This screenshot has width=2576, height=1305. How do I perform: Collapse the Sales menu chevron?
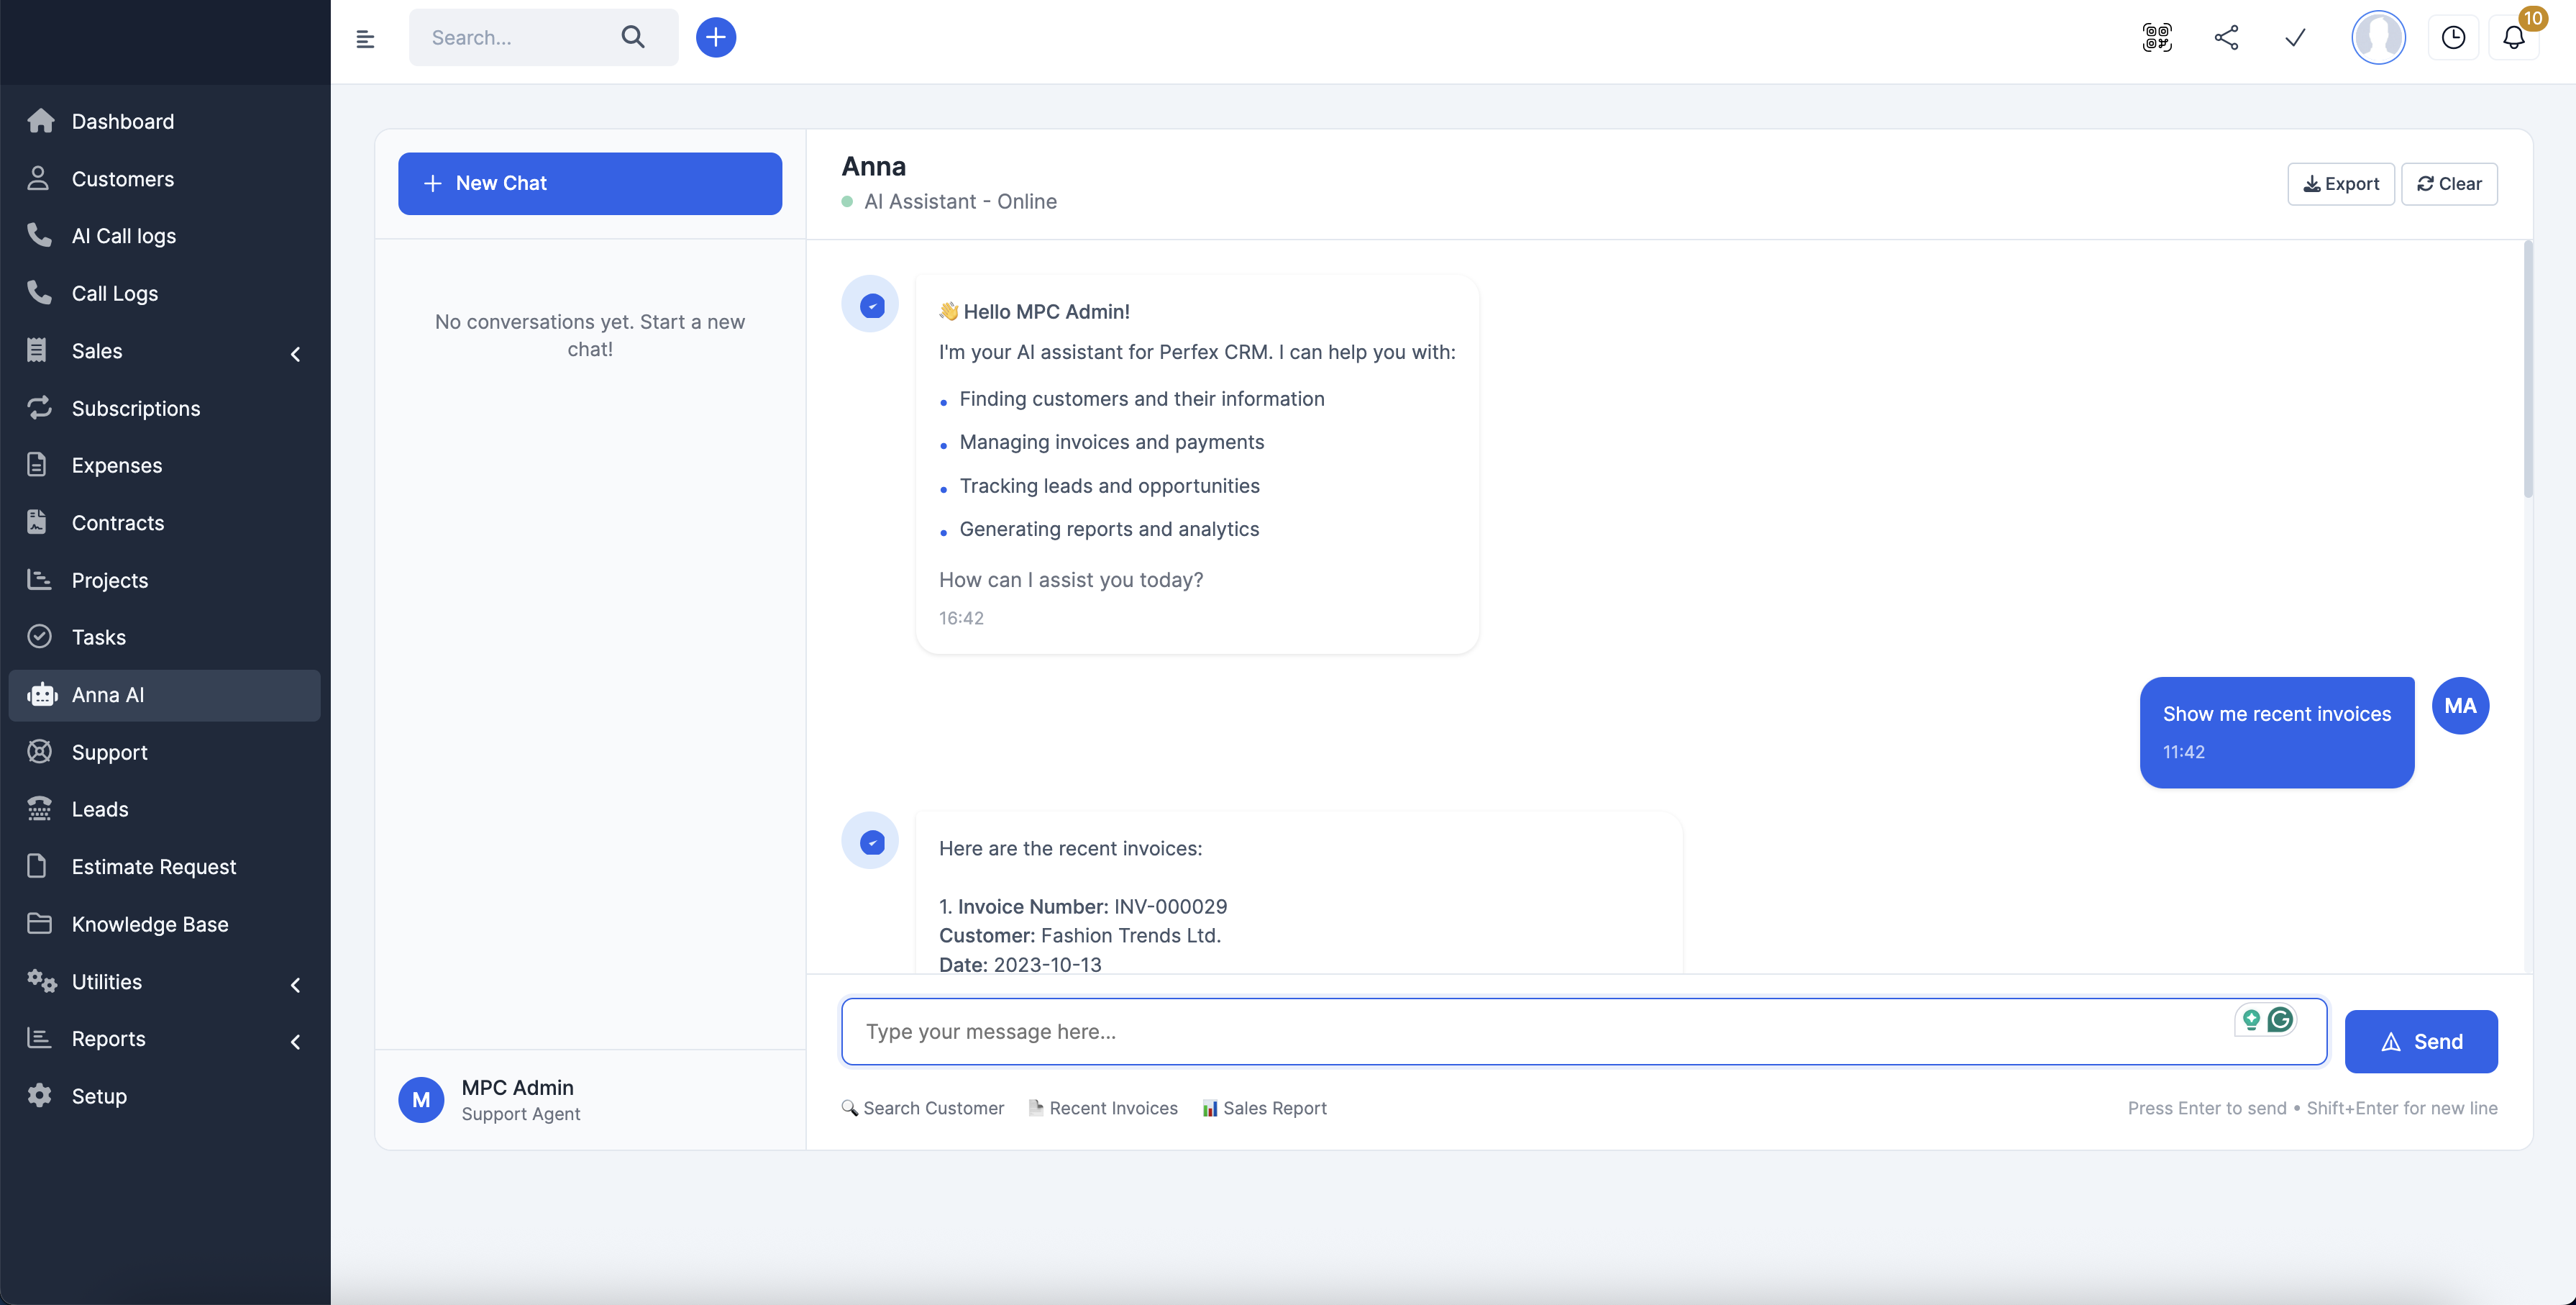[x=295, y=354]
